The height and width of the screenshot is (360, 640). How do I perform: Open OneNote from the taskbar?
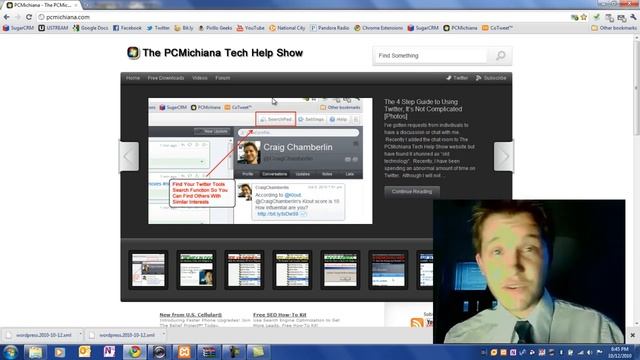pos(109,352)
